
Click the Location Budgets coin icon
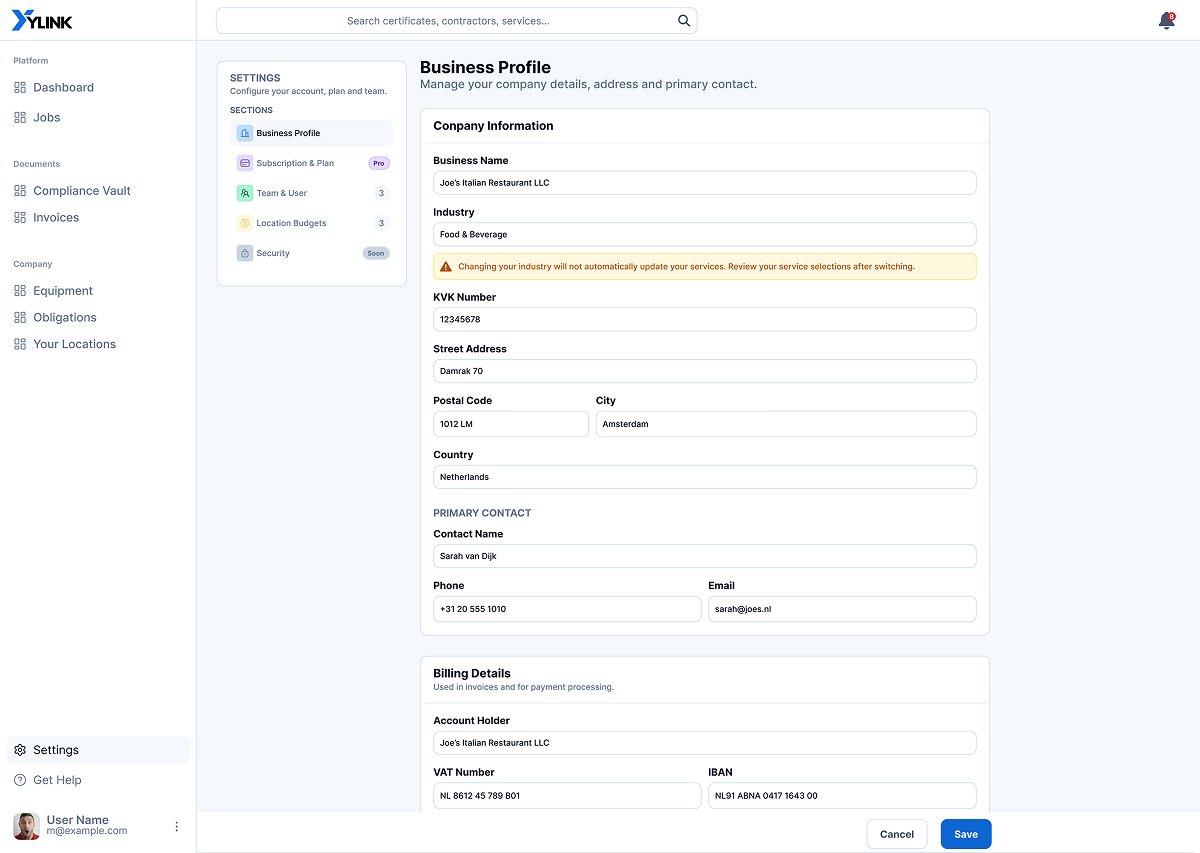click(x=245, y=223)
